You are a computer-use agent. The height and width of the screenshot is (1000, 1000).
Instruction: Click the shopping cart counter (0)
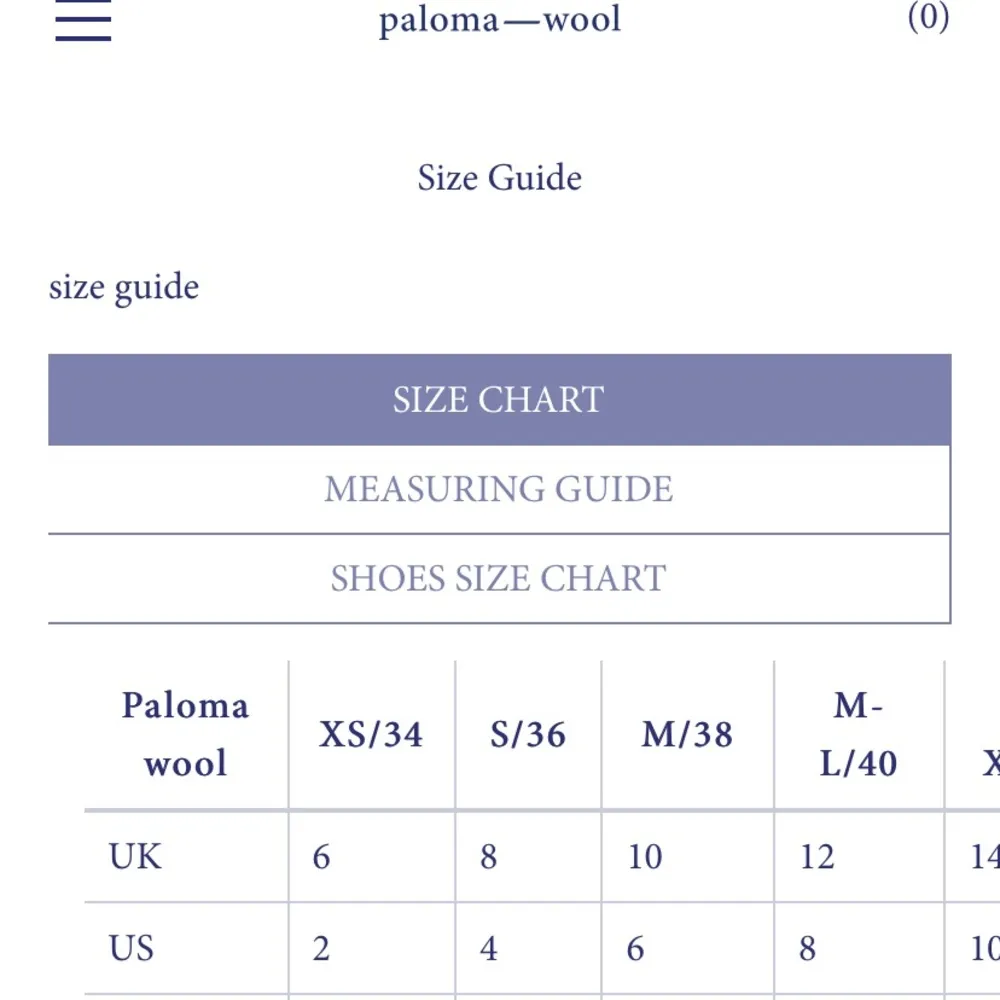(929, 17)
